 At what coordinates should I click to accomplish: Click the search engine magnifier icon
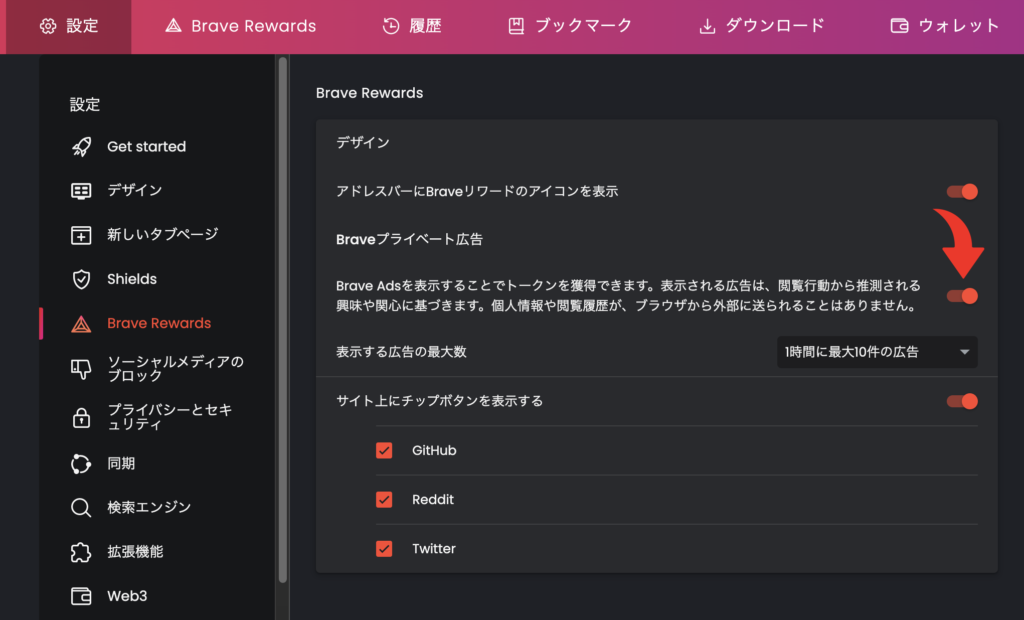pyautogui.click(x=81, y=508)
